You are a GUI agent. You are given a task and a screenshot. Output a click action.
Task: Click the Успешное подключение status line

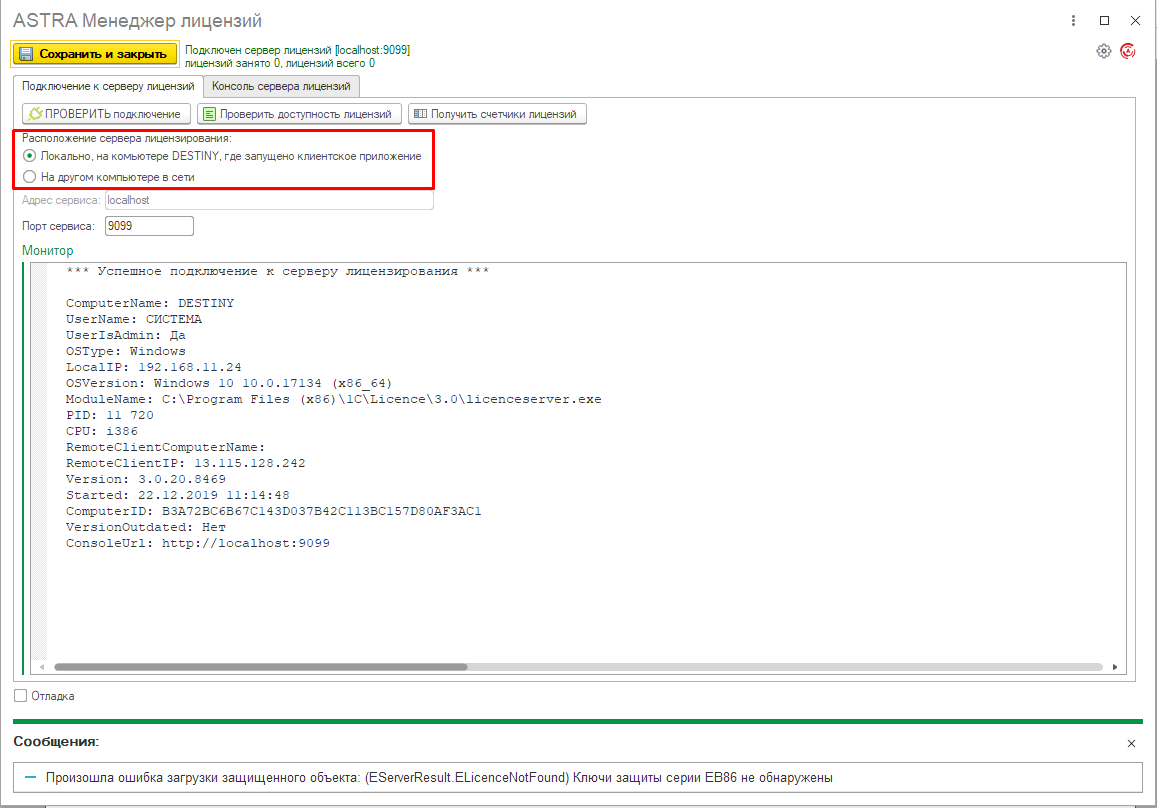pos(277,272)
